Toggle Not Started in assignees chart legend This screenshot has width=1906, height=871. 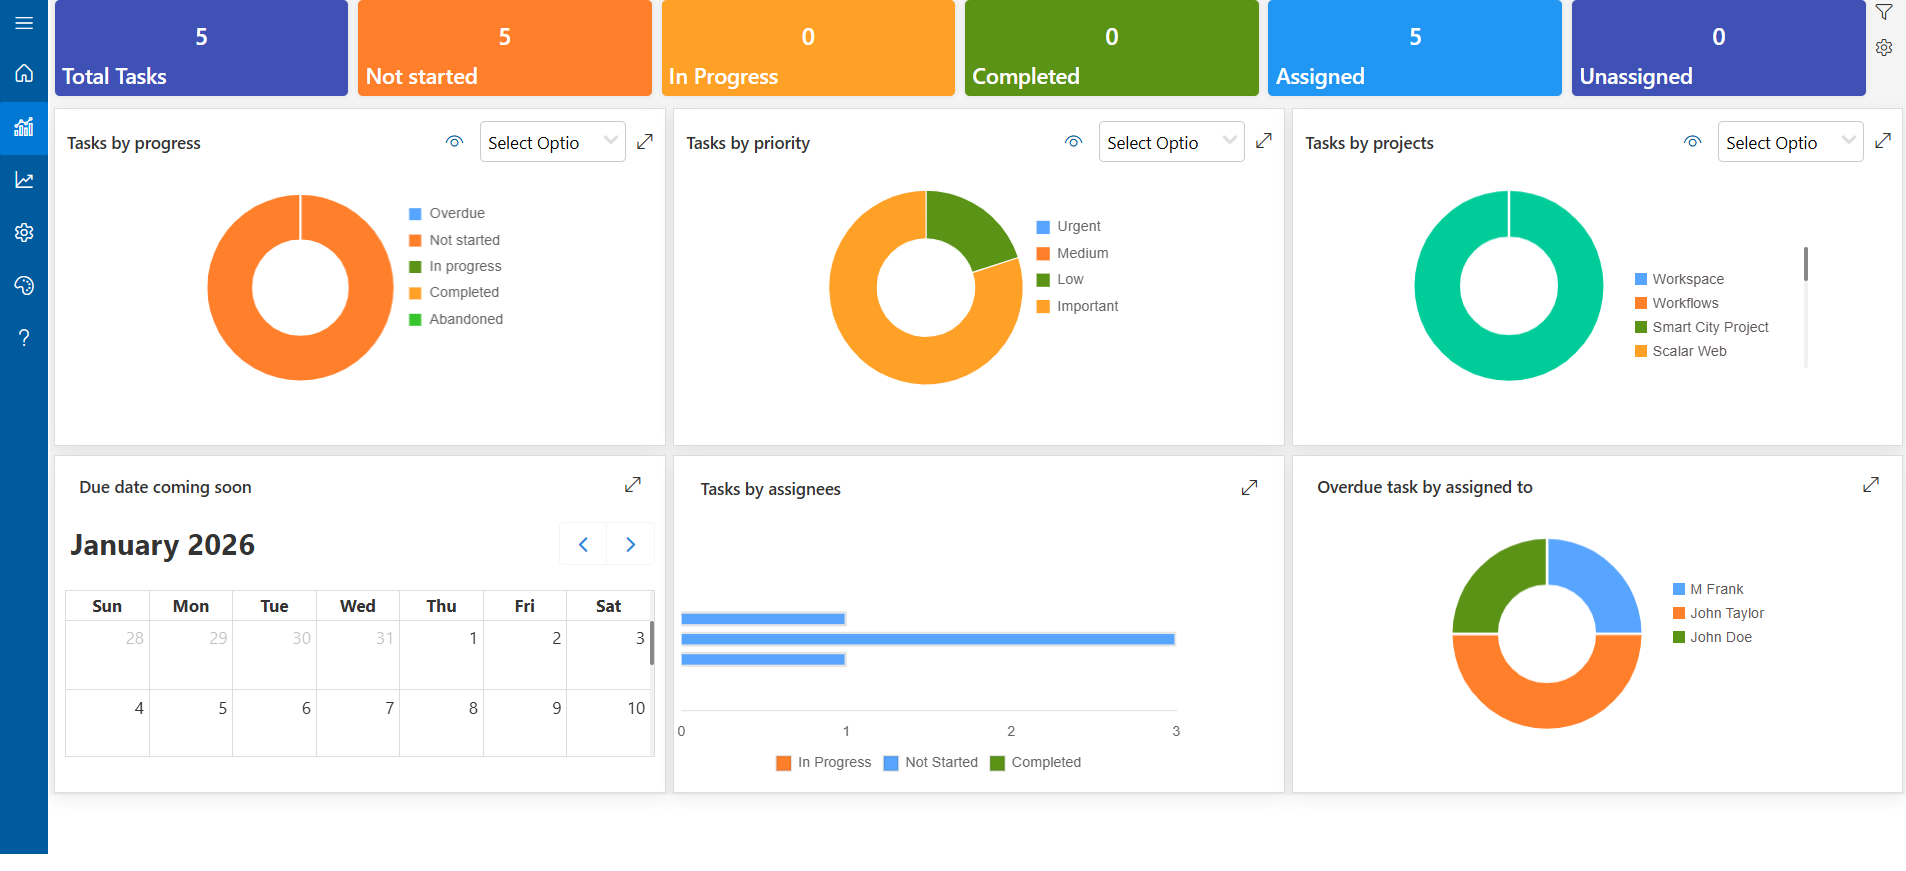coord(931,762)
